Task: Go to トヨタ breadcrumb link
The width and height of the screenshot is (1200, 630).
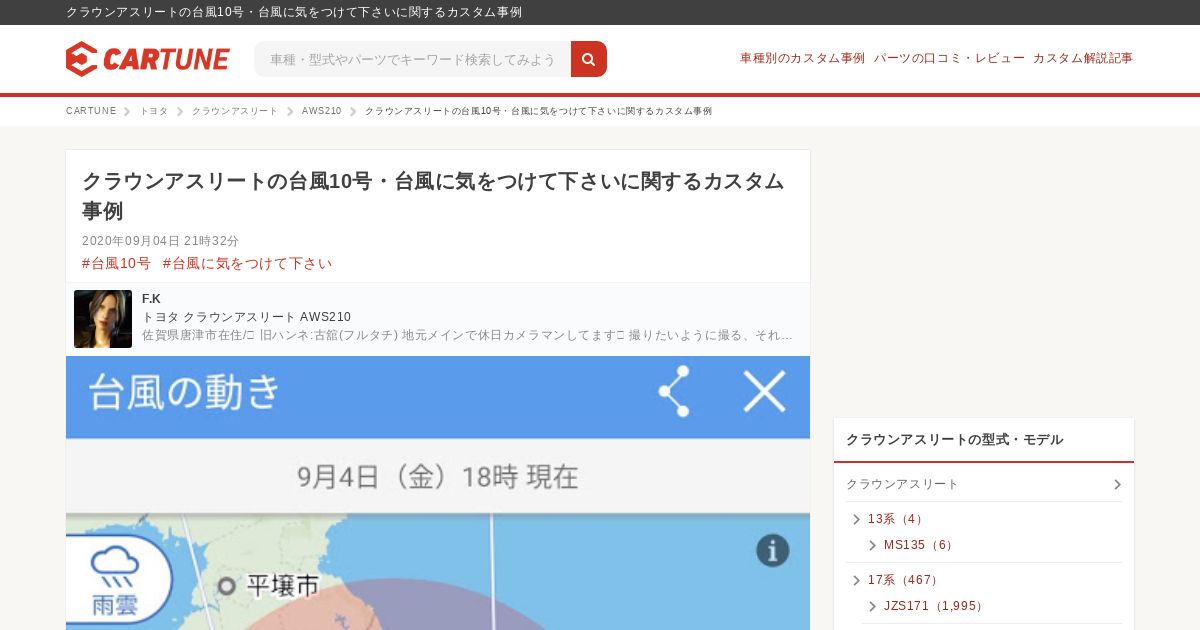Action: (154, 111)
